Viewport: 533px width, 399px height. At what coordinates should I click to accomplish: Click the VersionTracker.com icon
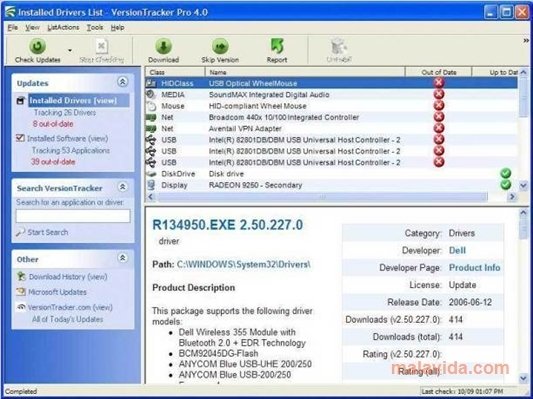click(x=21, y=307)
